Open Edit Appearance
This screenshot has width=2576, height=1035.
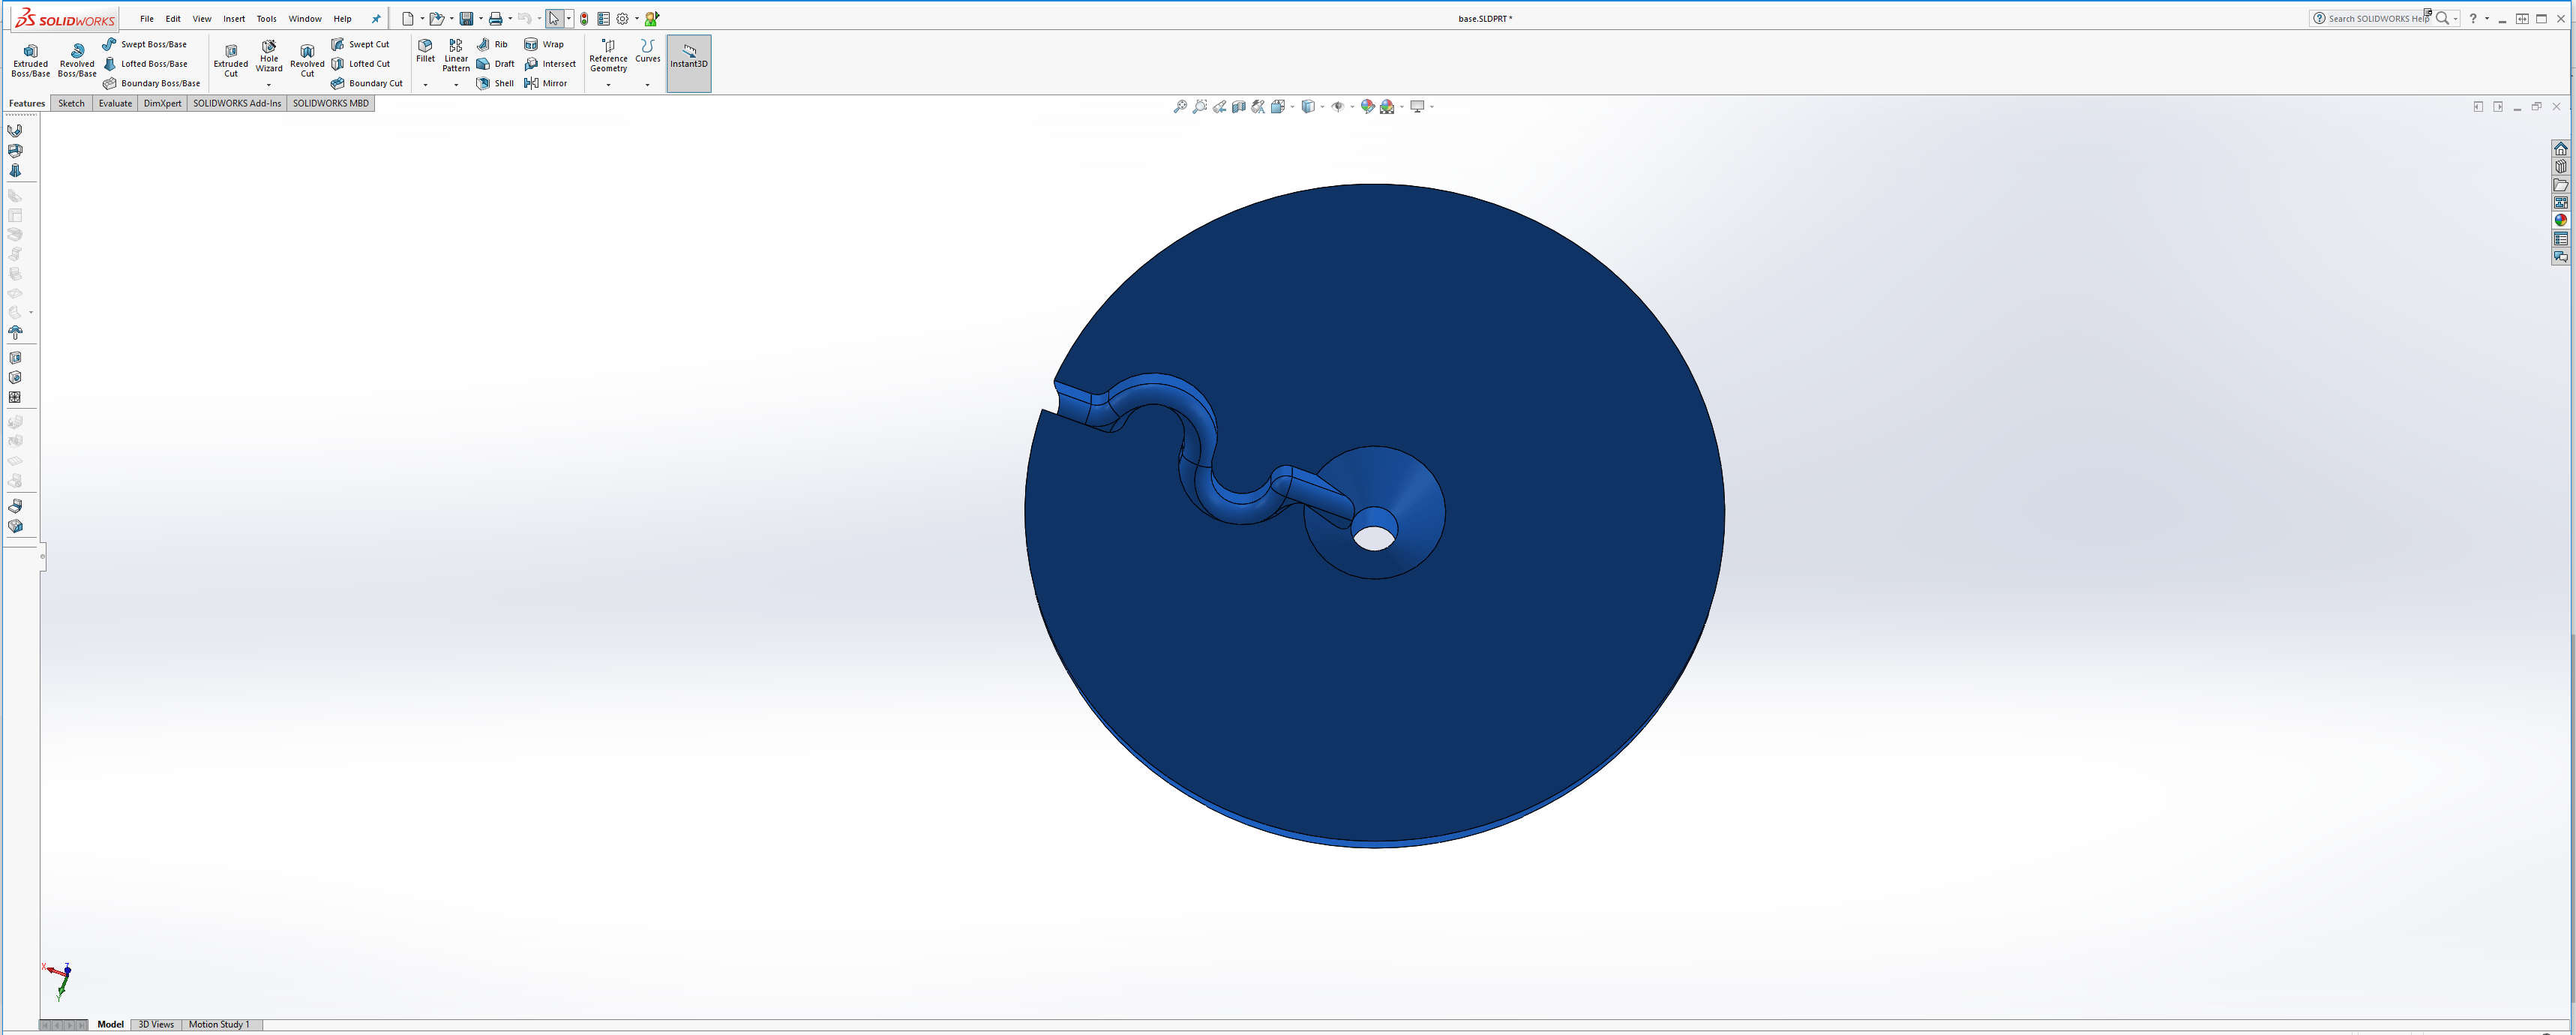(x=1367, y=107)
